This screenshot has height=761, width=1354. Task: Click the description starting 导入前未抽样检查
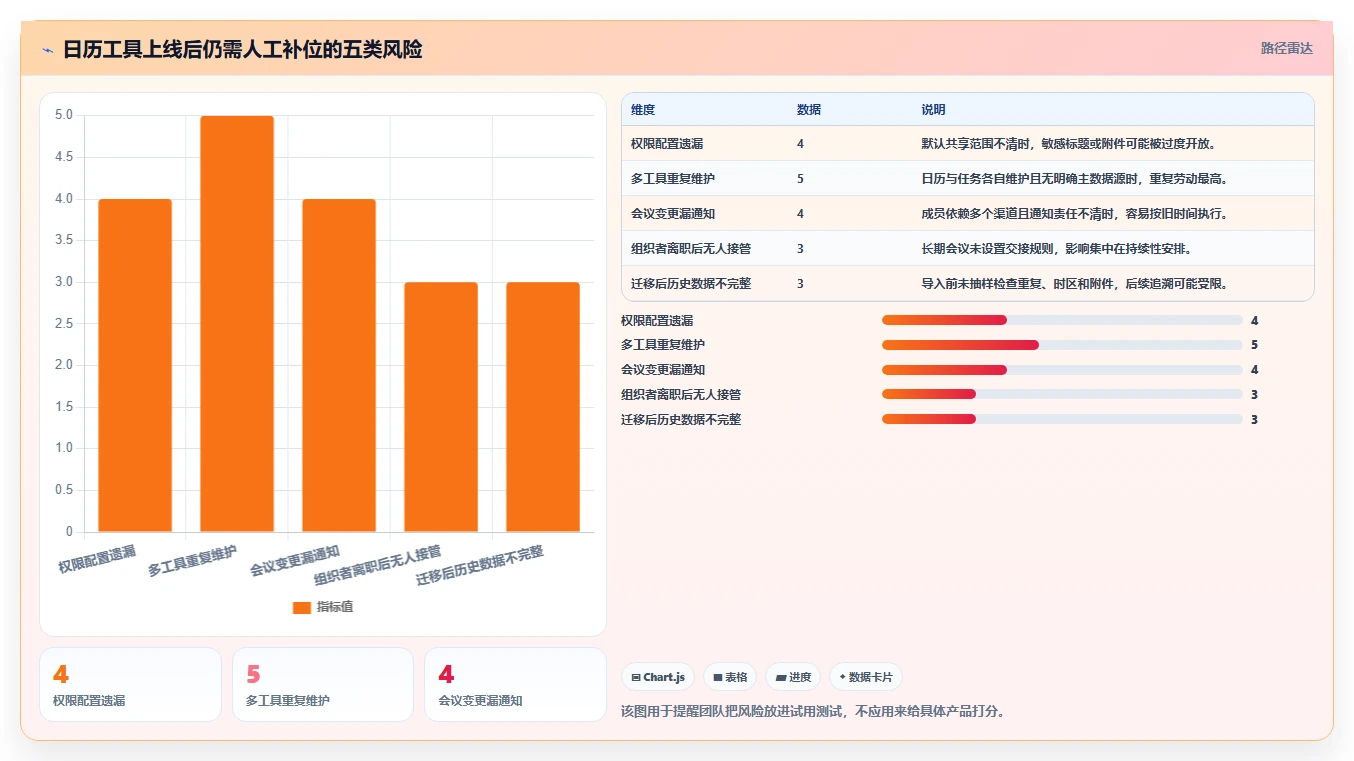click(1075, 284)
